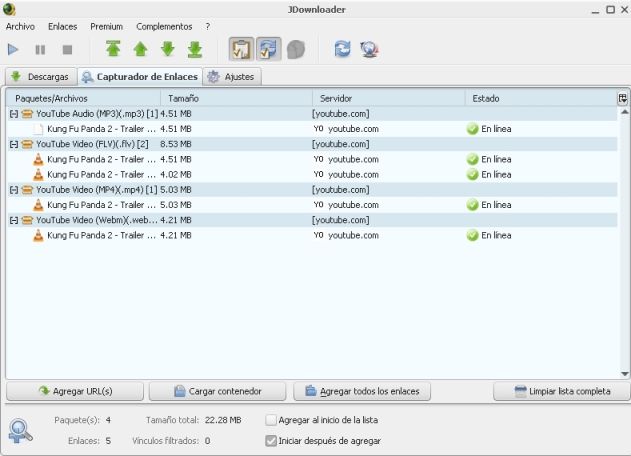Select the 4.02 MB Kung Fu Panda 2 file
Screen dimensions: 631x456
(312, 175)
